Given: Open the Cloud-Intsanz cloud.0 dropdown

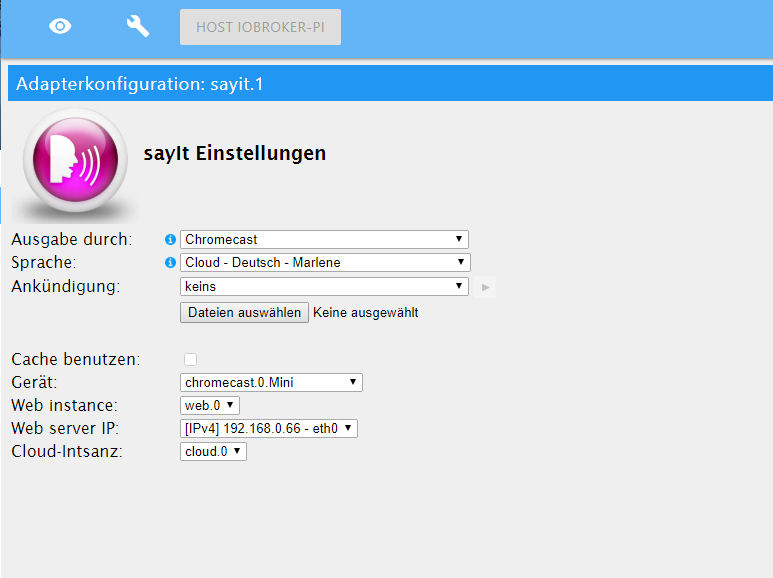Looking at the screenshot, I should click(x=213, y=451).
